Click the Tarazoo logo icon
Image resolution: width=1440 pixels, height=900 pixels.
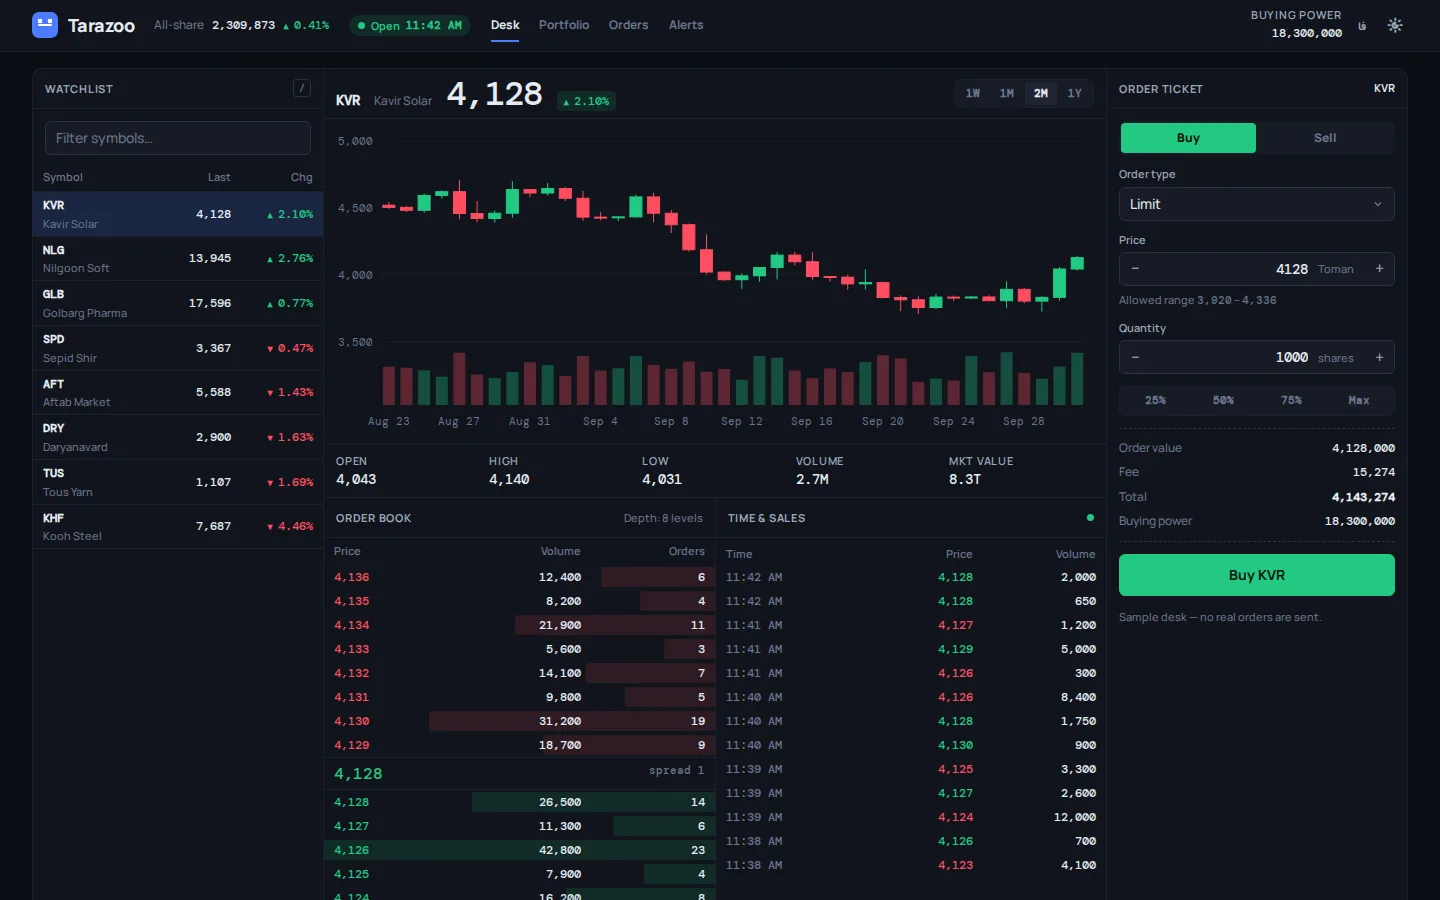click(45, 25)
